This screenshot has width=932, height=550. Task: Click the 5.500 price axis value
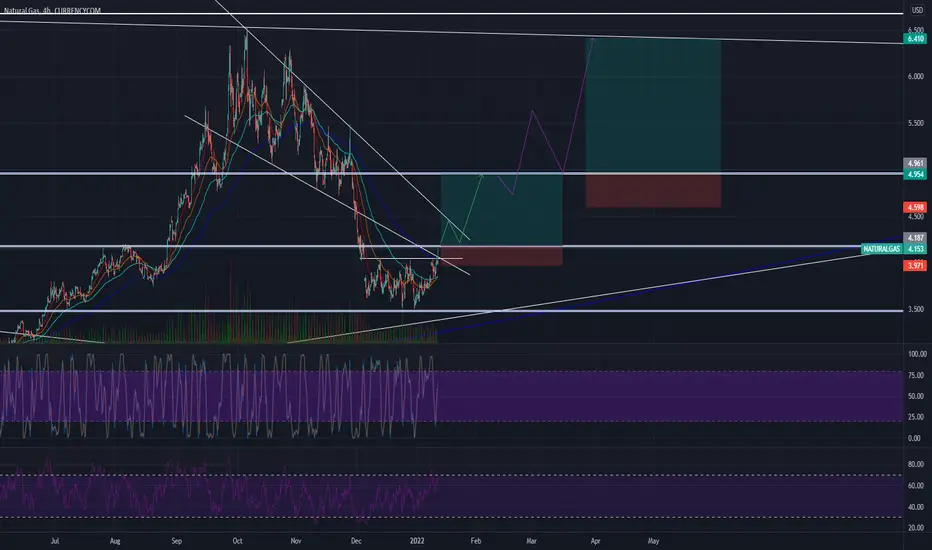point(915,123)
